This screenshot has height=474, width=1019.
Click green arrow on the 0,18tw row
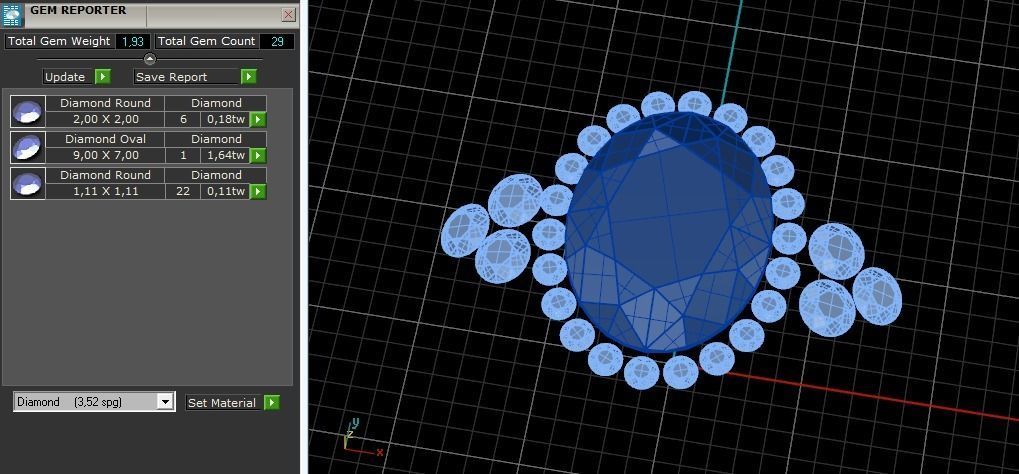pos(259,120)
